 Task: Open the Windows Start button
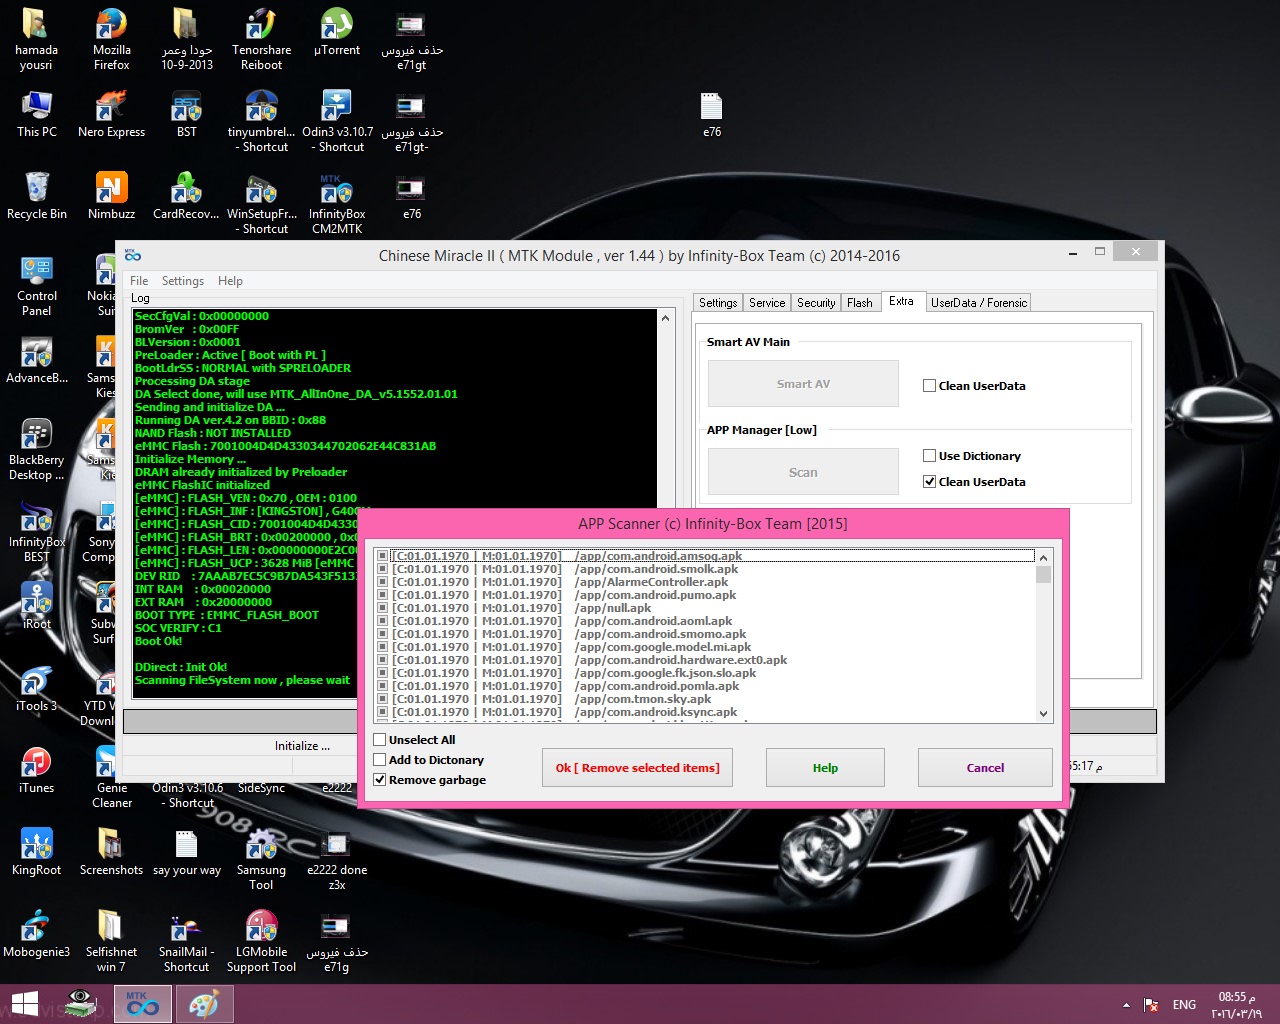click(x=25, y=1004)
